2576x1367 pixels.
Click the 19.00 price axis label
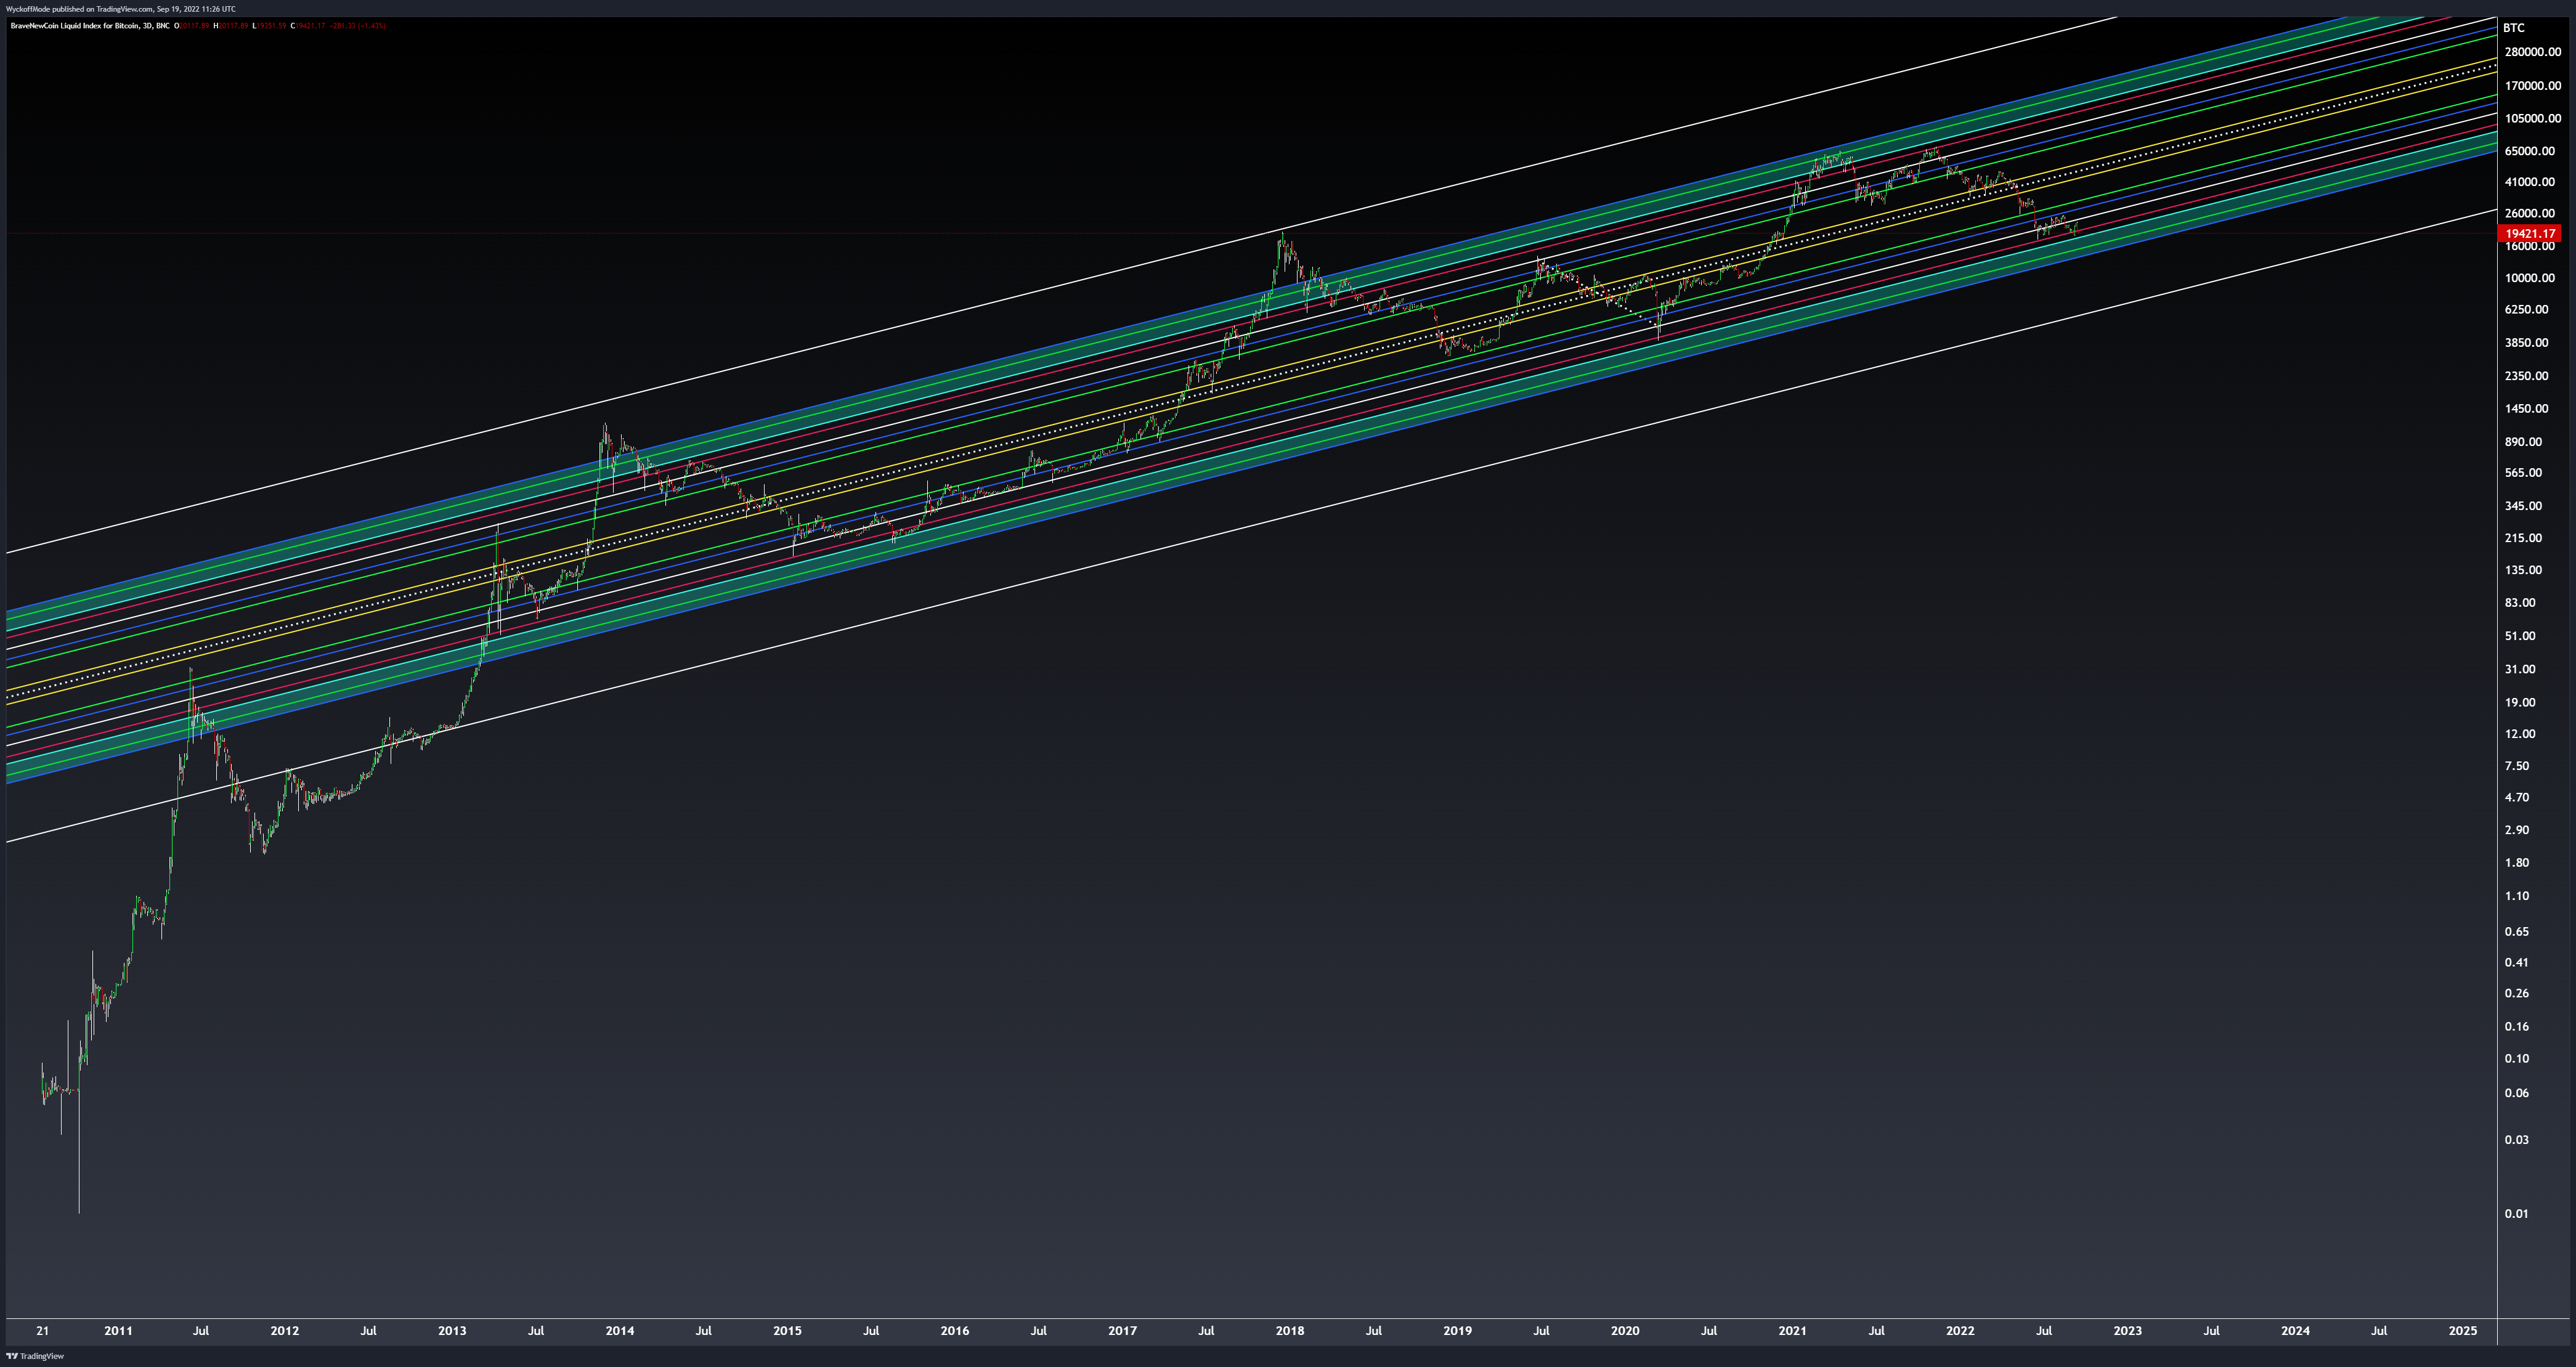pyautogui.click(x=2521, y=702)
